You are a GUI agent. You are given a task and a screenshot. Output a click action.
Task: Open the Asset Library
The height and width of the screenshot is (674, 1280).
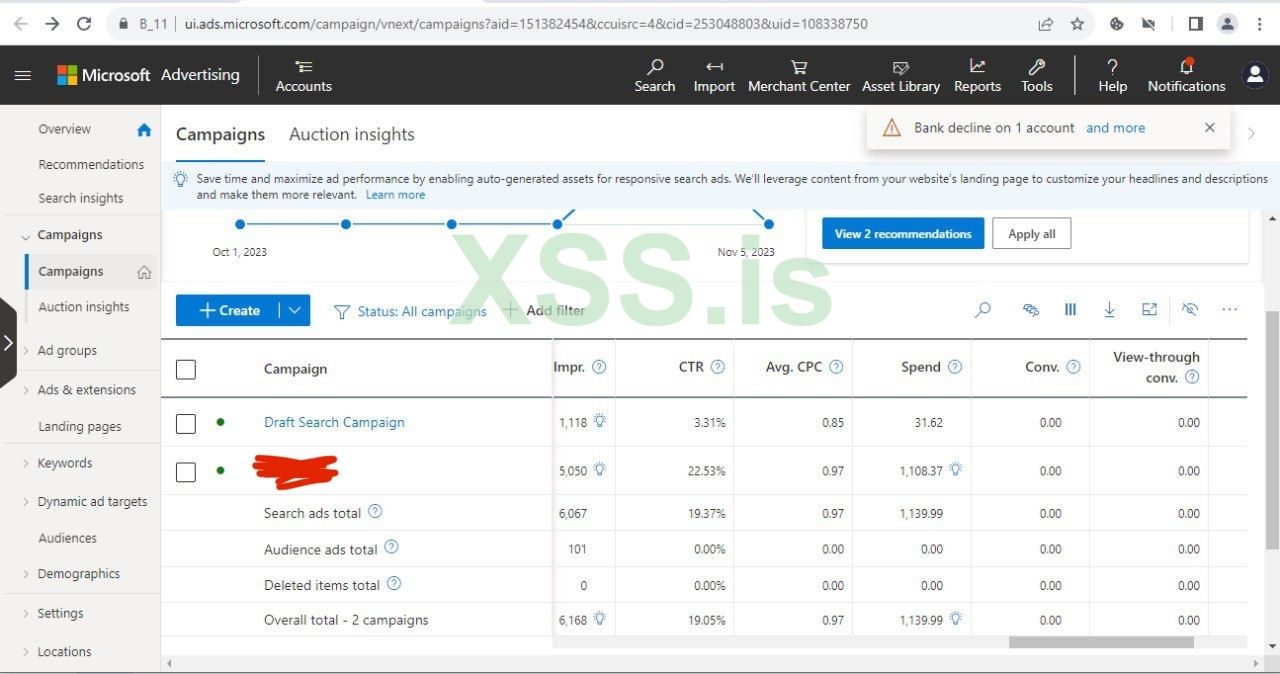(x=901, y=76)
